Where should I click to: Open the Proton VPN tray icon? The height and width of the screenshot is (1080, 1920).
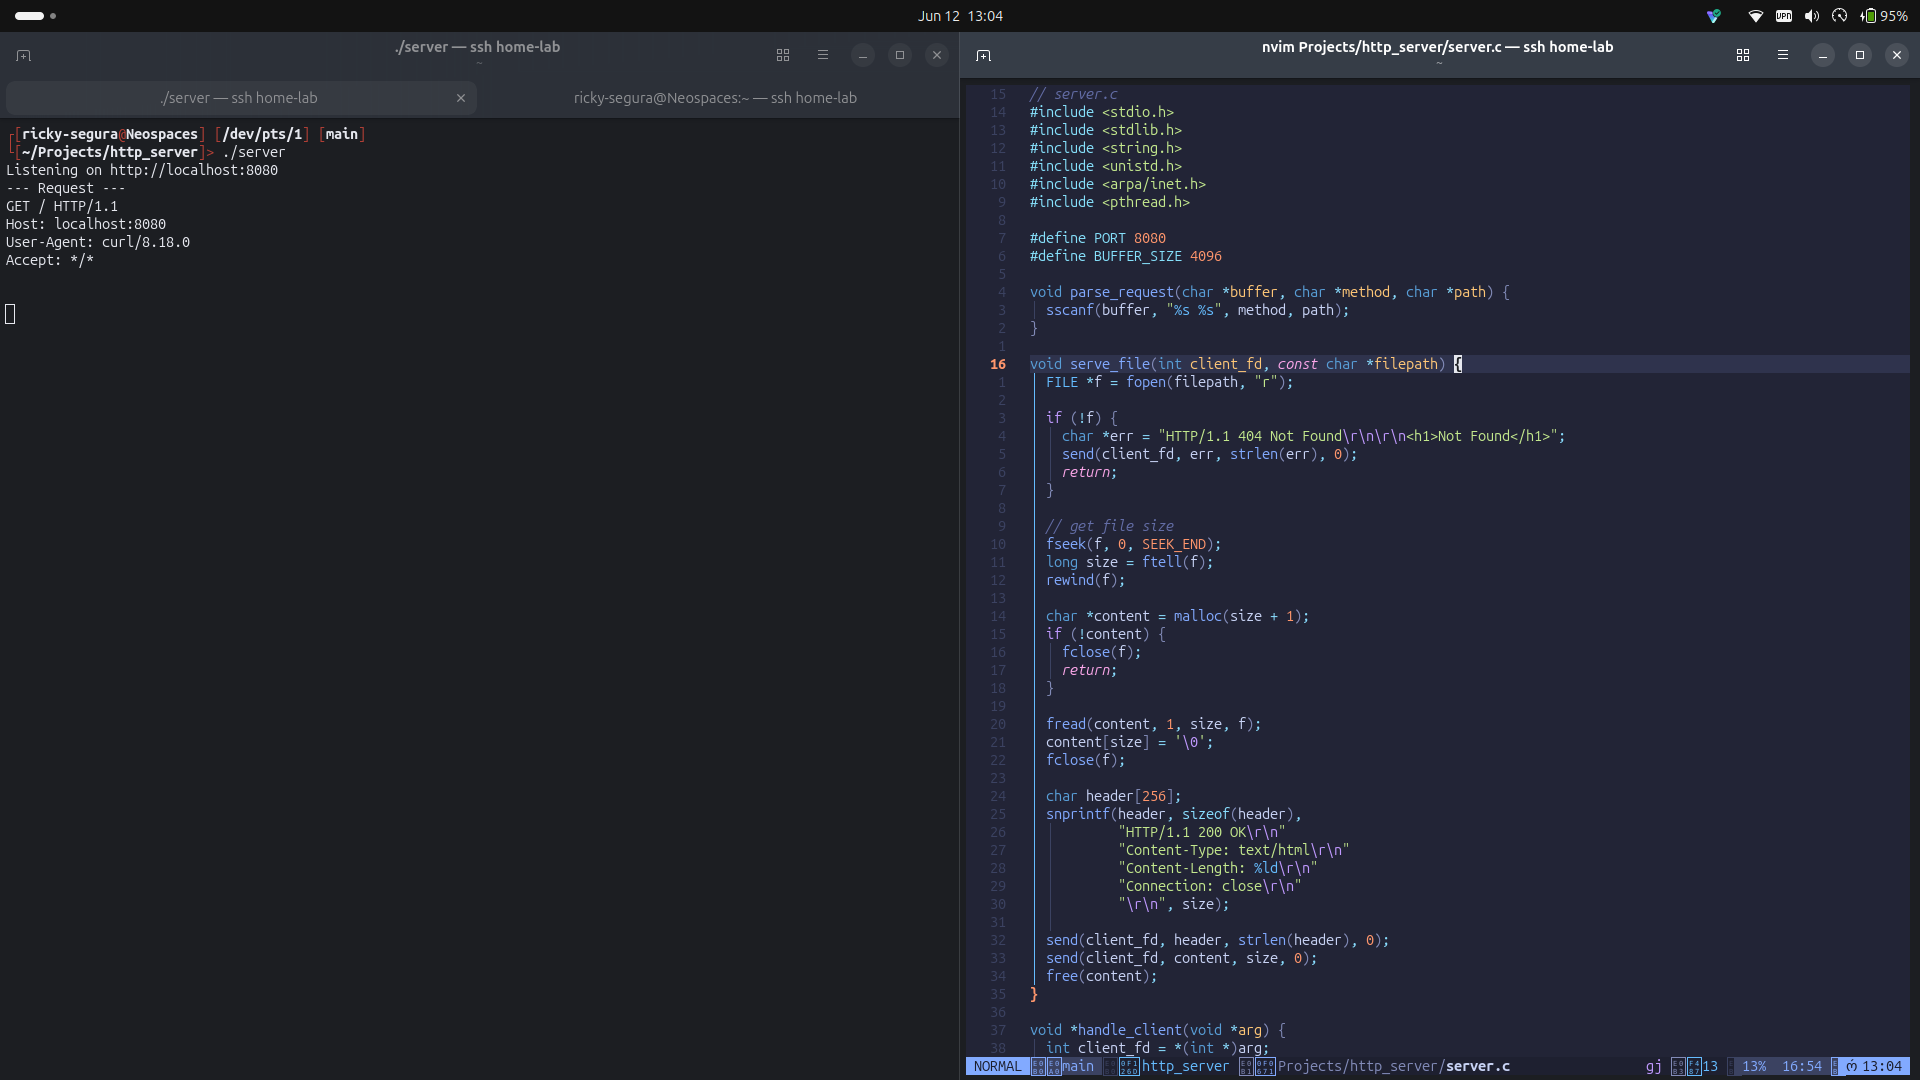(1714, 16)
